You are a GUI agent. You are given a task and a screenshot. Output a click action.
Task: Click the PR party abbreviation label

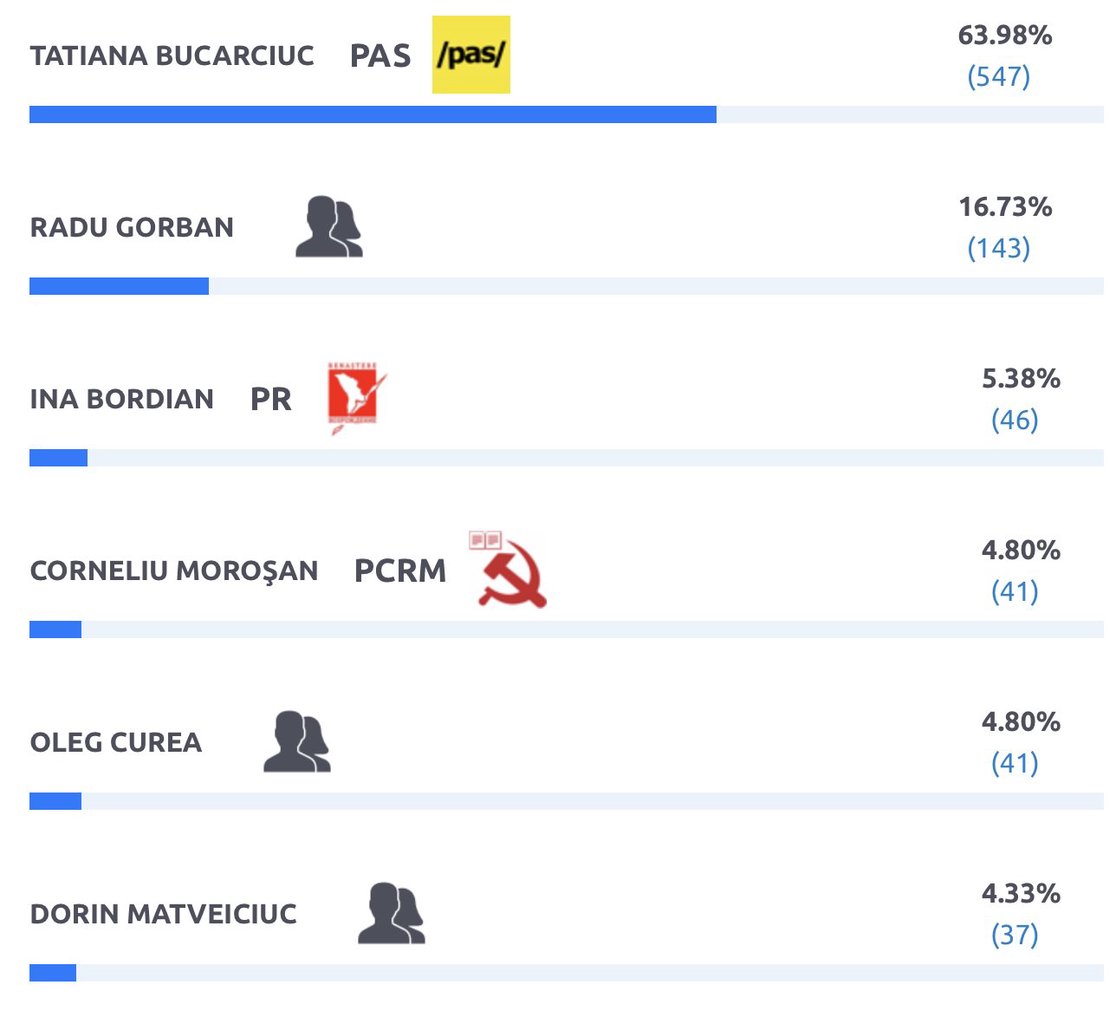coord(270,399)
